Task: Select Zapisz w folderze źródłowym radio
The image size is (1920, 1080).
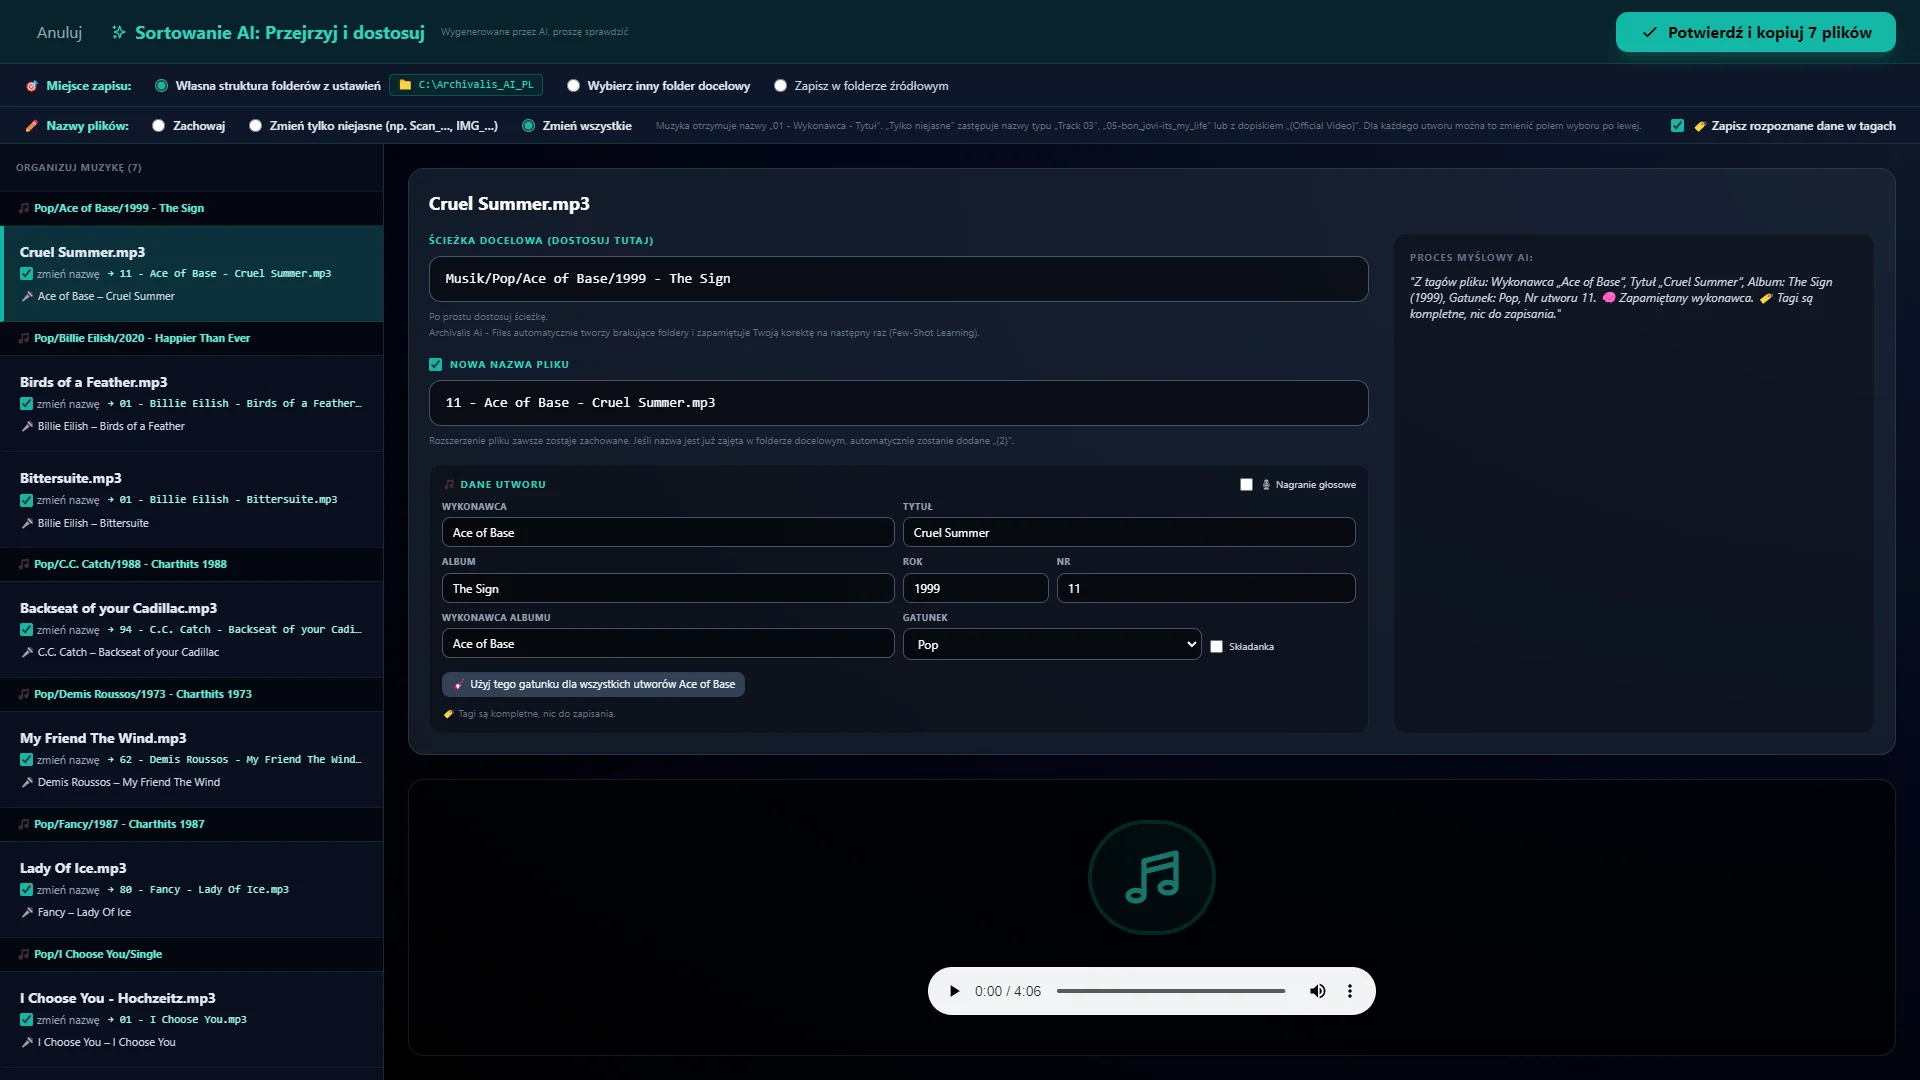Action: pyautogui.click(x=780, y=86)
